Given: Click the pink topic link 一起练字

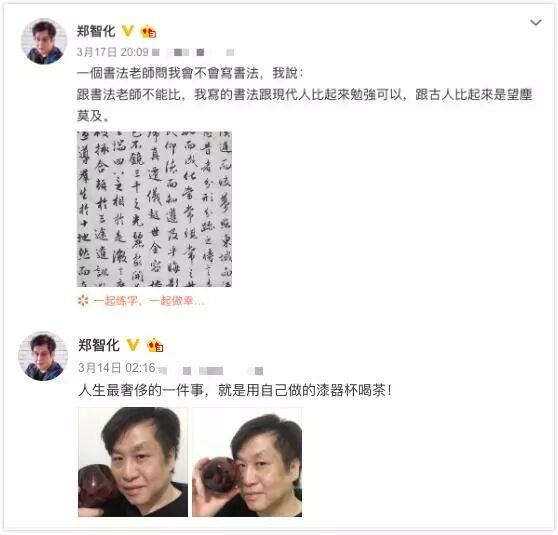Looking at the screenshot, I should (149, 301).
